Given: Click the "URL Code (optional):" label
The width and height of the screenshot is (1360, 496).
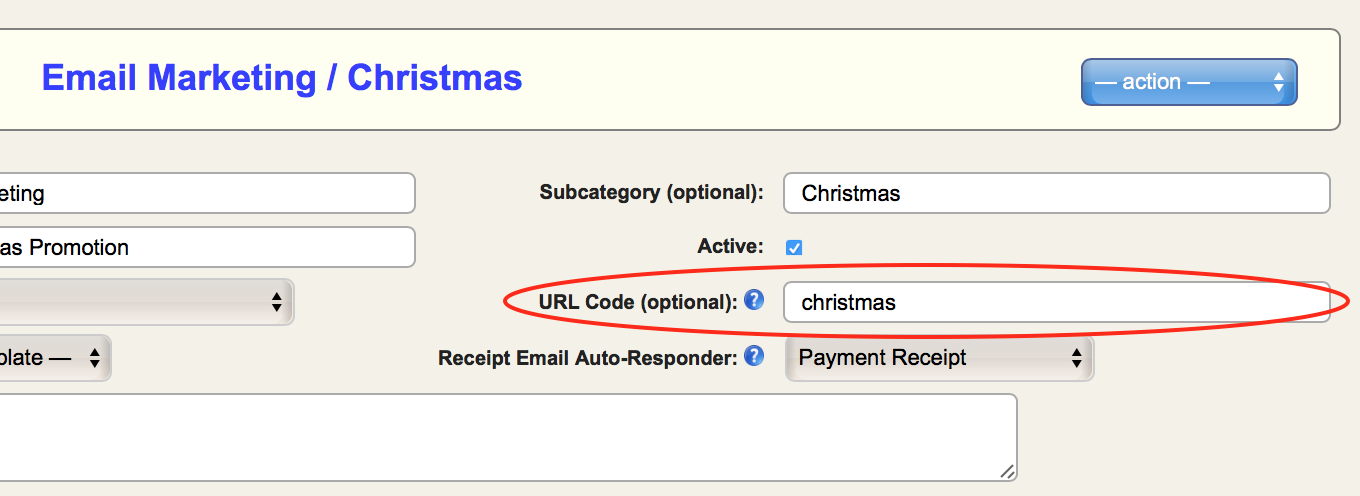Looking at the screenshot, I should coord(636,301).
